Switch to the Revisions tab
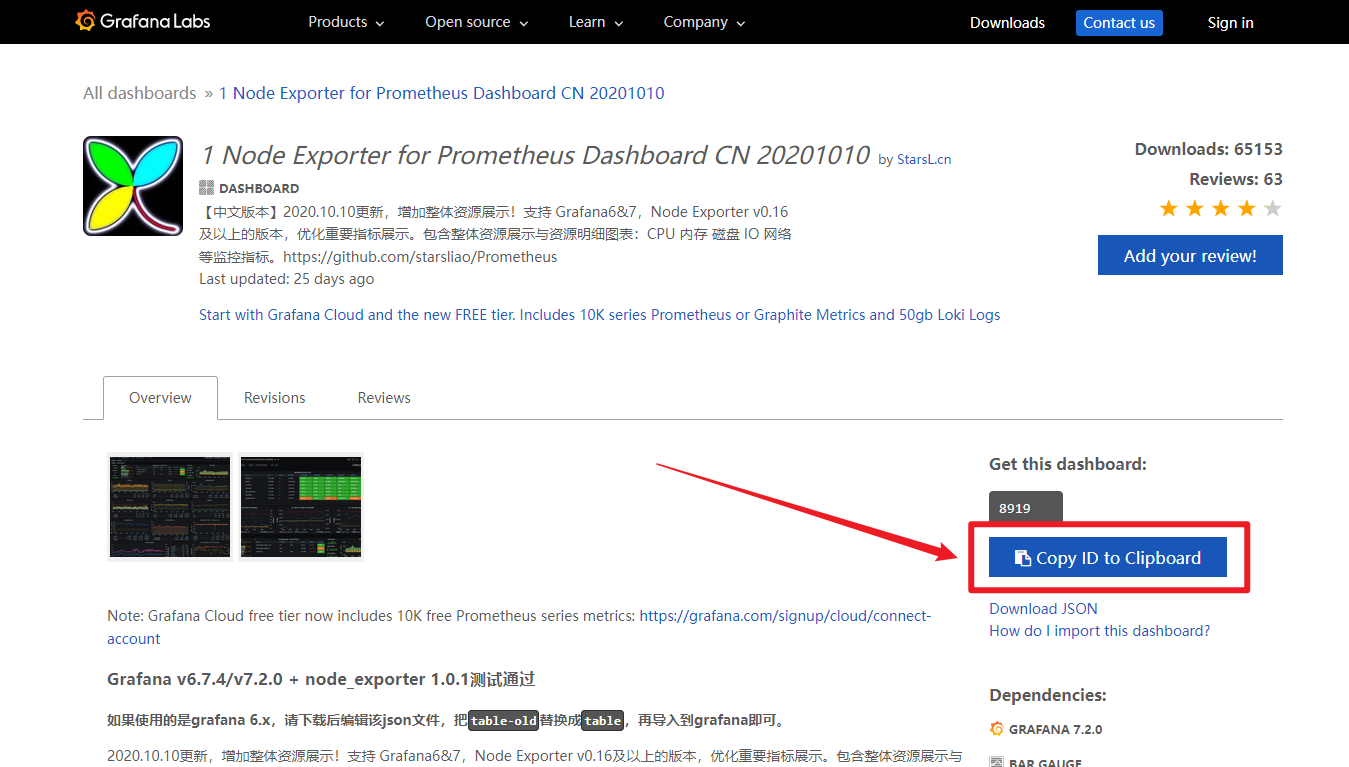Screen dimensions: 1349x767 (x=274, y=397)
